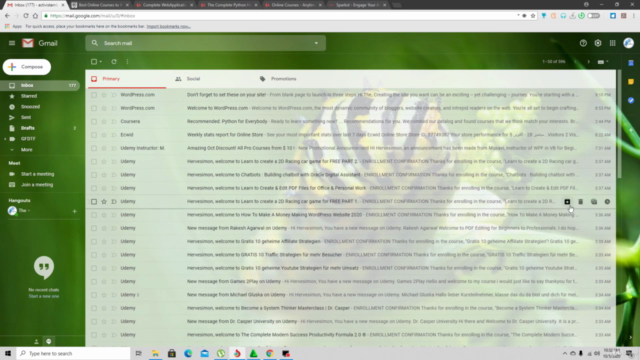
Task: Click Start a new one chat link
Action: tap(44, 296)
